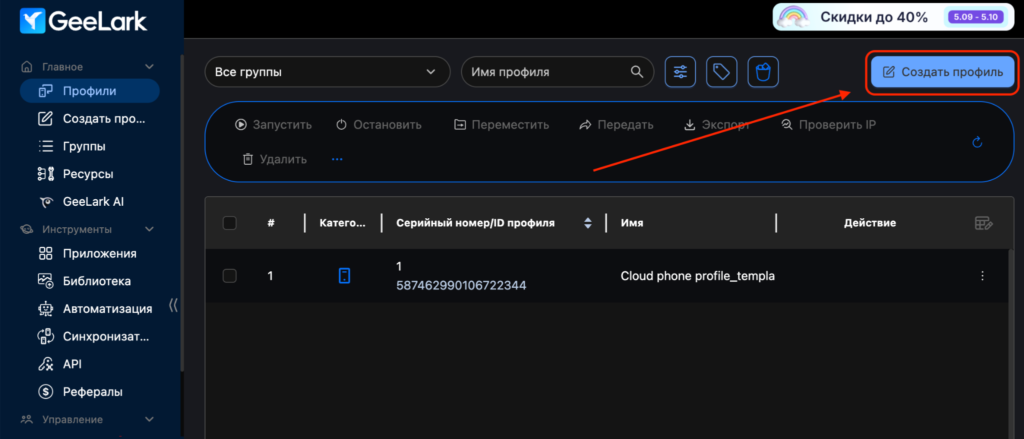
Task: Collapse the 'Главное' sidebar section
Action: point(150,67)
